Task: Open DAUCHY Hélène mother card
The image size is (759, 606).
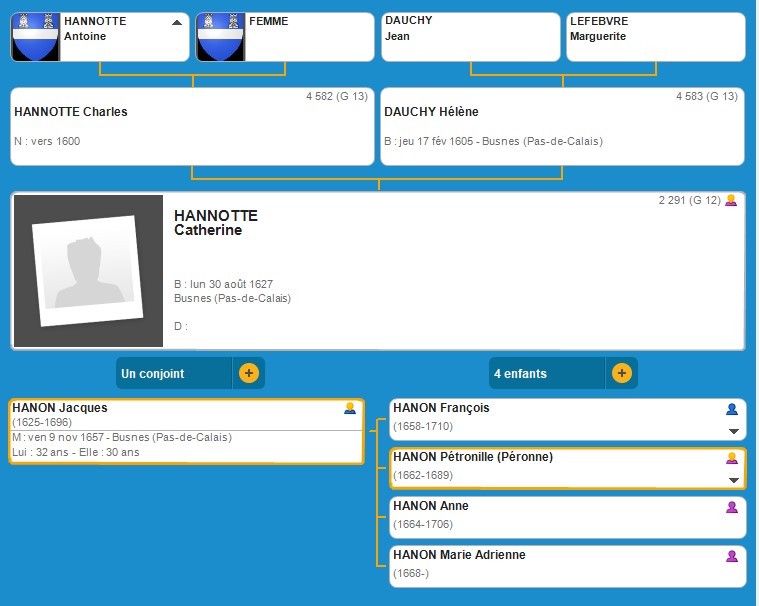Action: pos(561,126)
